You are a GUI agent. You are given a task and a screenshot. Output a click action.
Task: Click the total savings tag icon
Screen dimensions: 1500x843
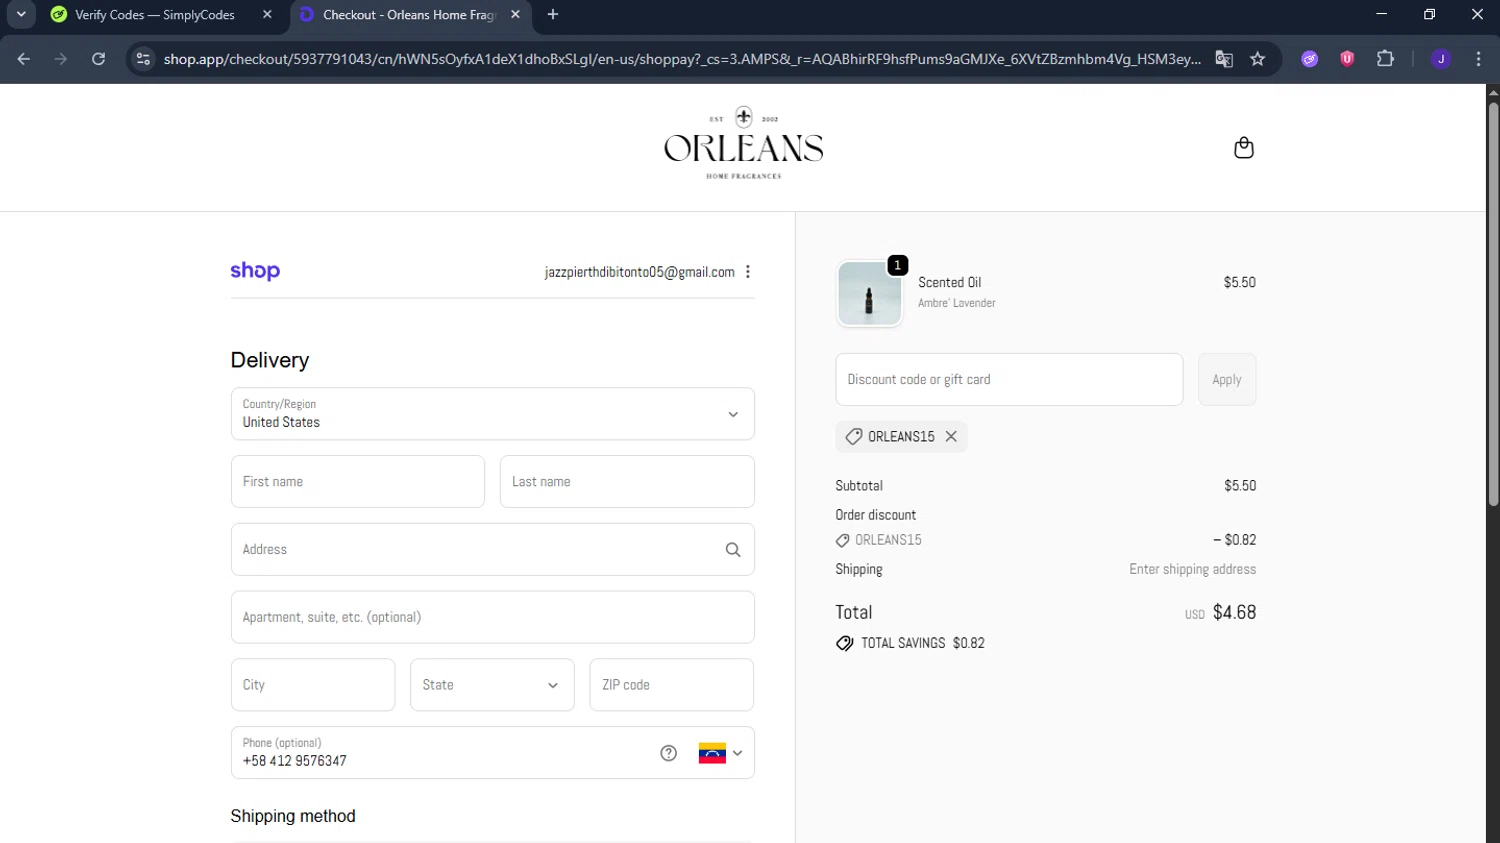[x=845, y=644]
